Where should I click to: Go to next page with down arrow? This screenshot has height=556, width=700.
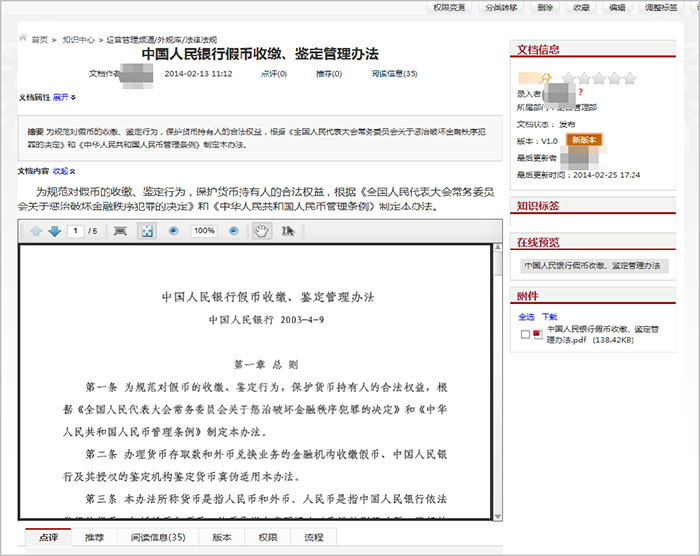(x=54, y=231)
